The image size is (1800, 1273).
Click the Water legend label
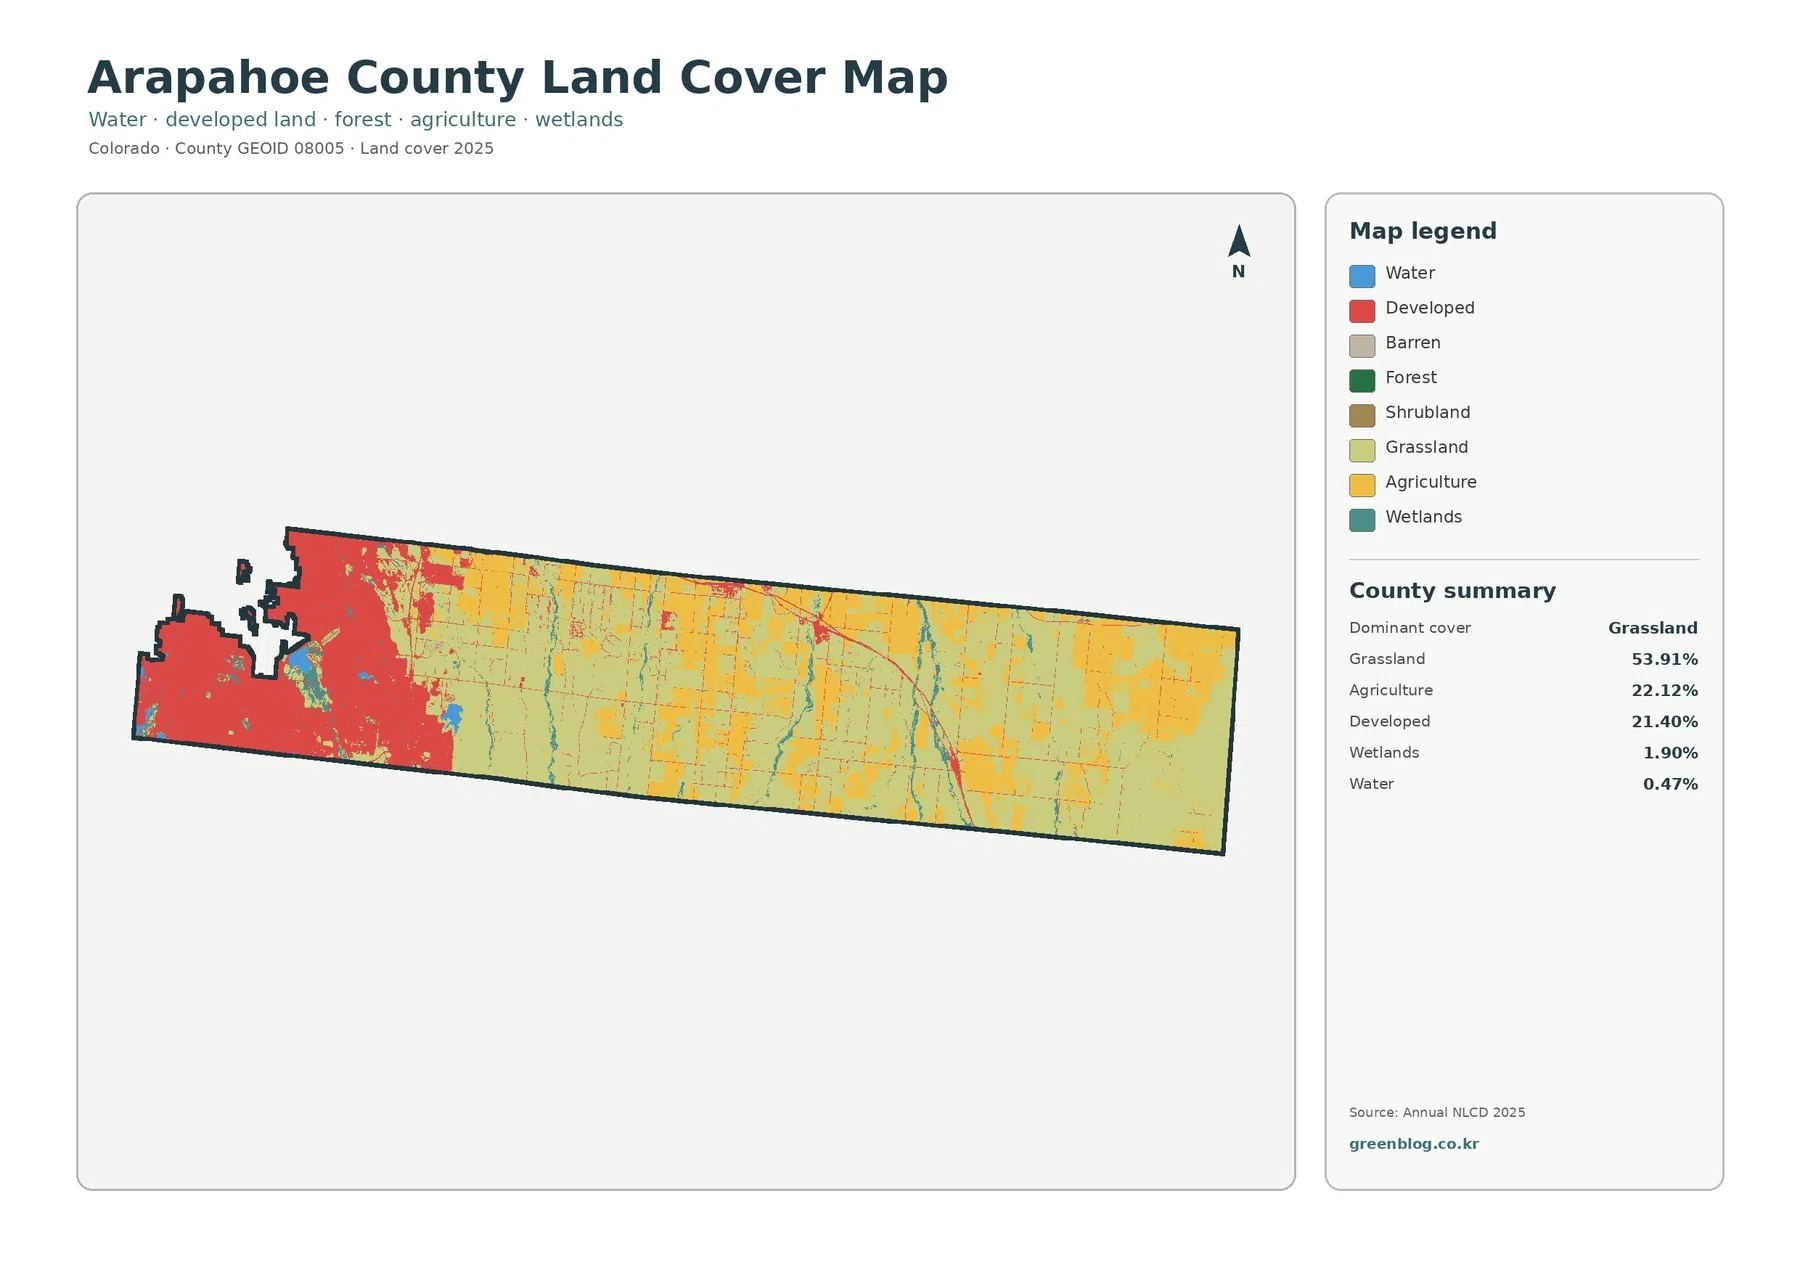click(1410, 273)
